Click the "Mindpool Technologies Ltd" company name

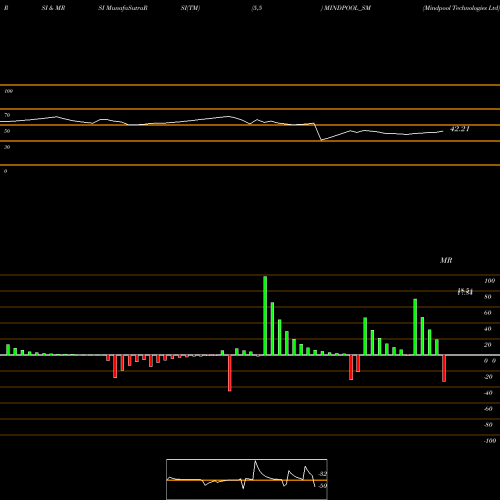(x=461, y=8)
